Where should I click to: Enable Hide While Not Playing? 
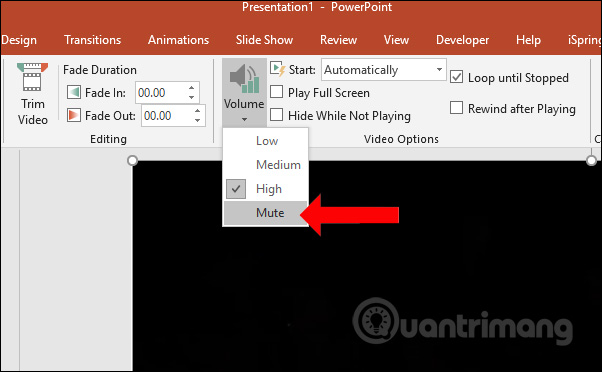click(277, 115)
